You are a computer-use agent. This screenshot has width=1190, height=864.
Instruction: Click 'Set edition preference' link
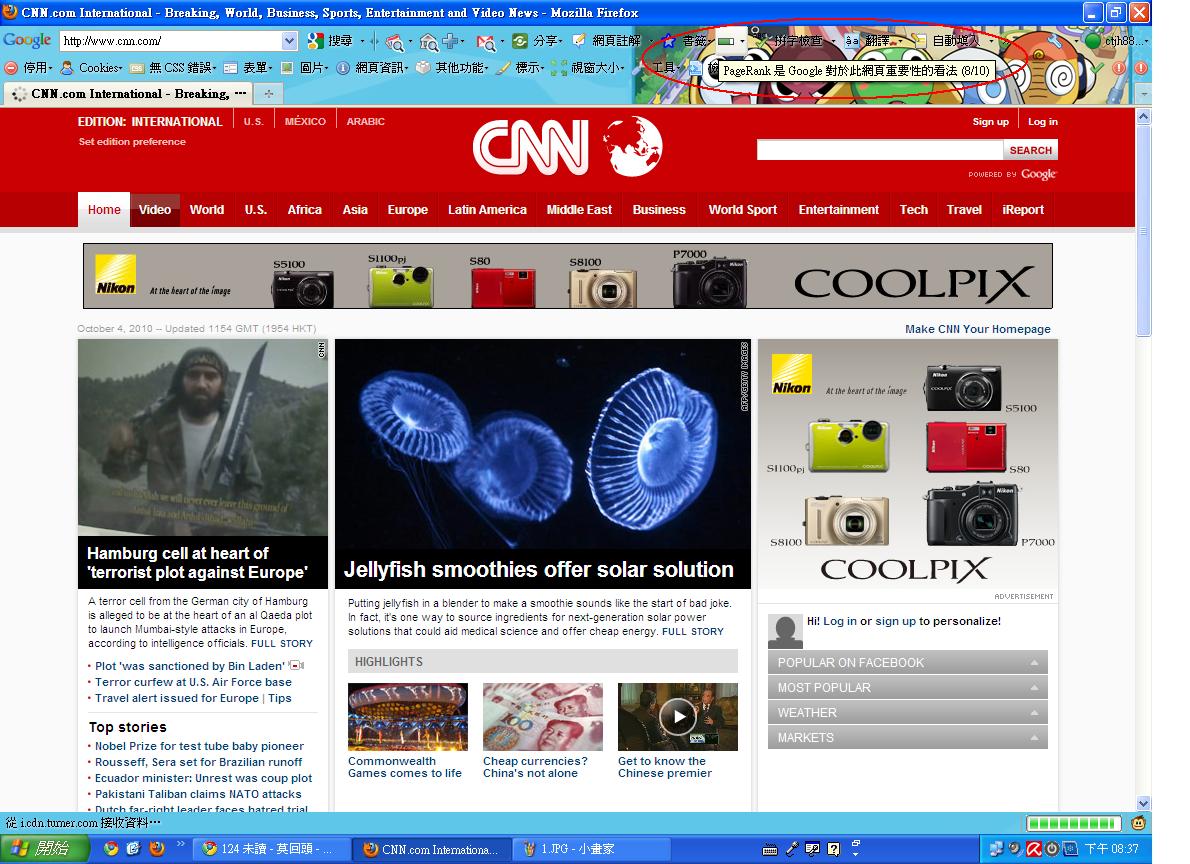coord(132,142)
